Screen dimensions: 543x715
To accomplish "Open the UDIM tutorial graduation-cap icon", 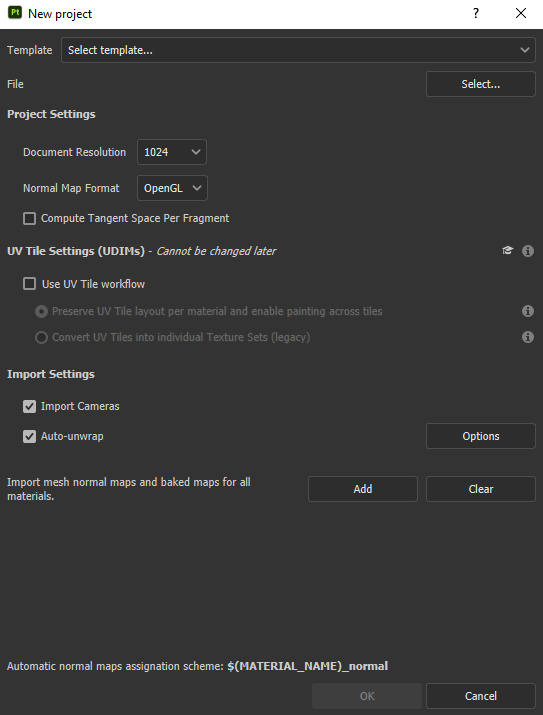I will tap(507, 250).
